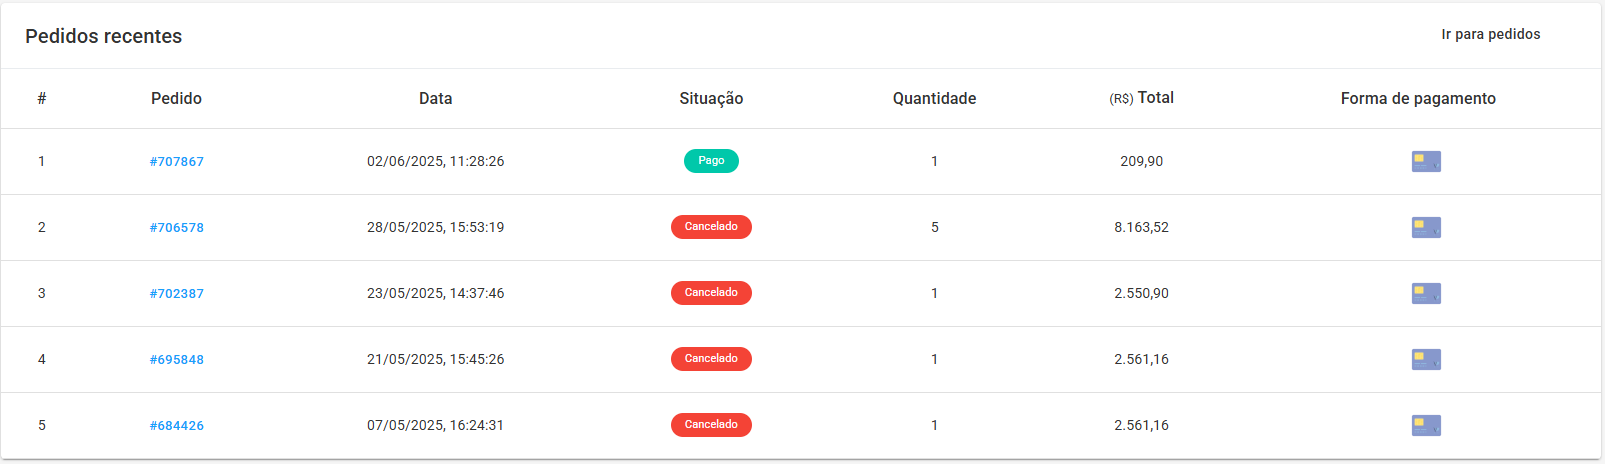The width and height of the screenshot is (1605, 464).
Task: Click the green Pago status badge
Action: pyautogui.click(x=711, y=161)
